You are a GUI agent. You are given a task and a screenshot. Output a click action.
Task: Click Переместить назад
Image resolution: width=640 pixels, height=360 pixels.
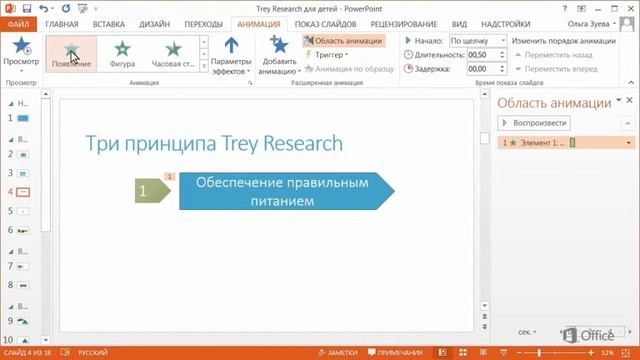553,55
